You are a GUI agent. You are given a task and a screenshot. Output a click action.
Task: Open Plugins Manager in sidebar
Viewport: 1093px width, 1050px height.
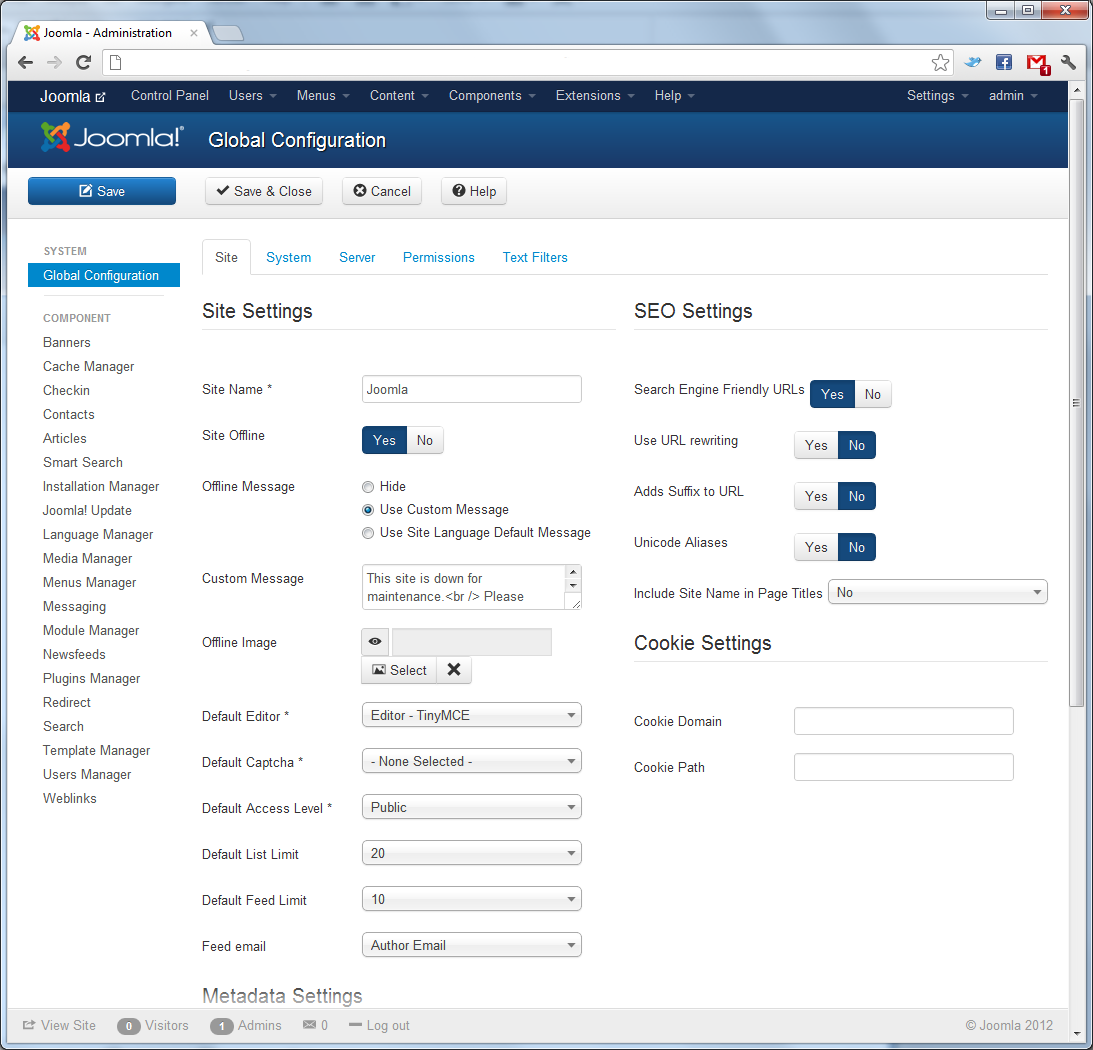tap(91, 678)
